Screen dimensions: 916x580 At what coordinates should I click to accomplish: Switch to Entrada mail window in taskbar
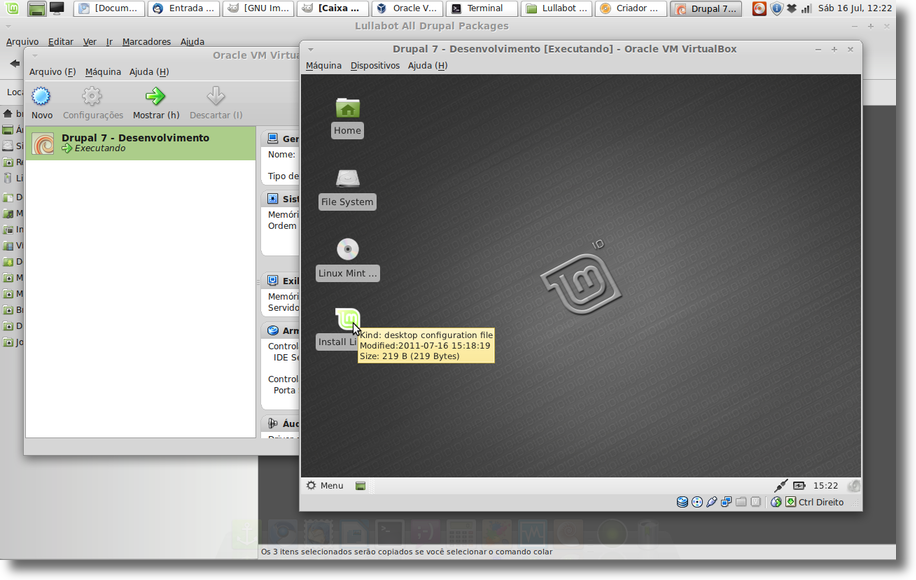(184, 8)
